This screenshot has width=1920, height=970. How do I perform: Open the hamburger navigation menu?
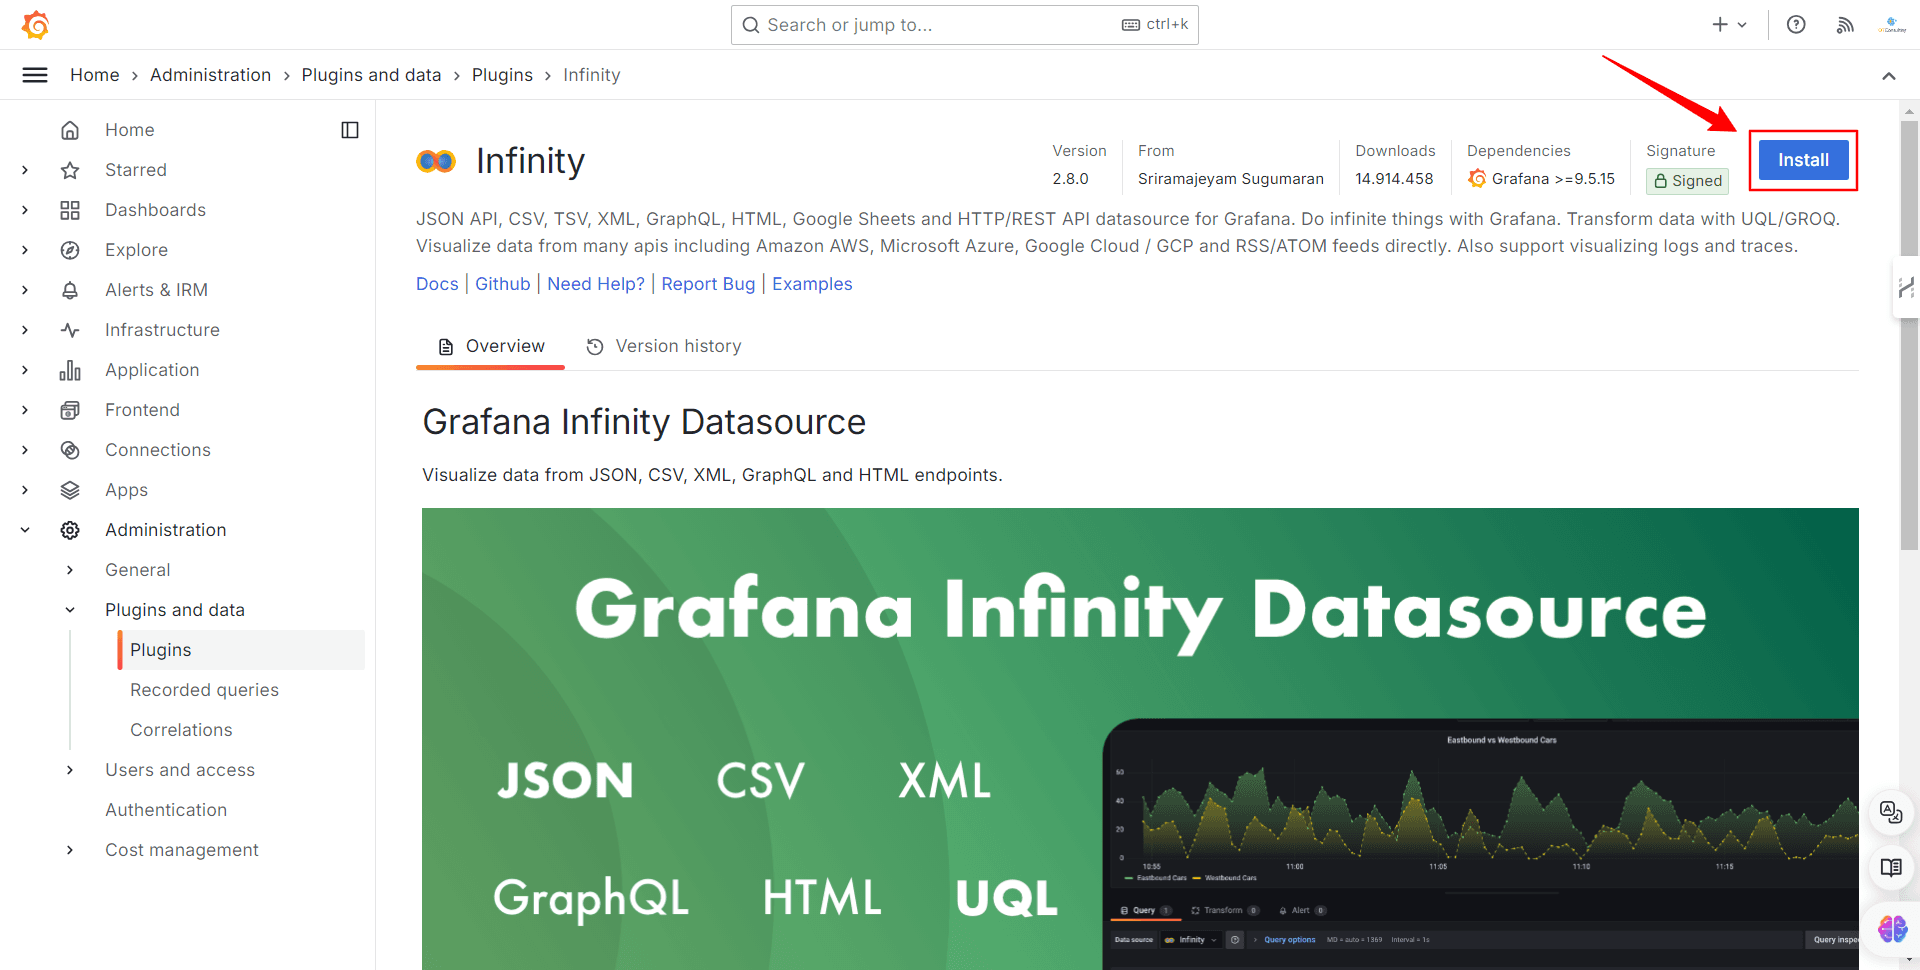tap(35, 75)
